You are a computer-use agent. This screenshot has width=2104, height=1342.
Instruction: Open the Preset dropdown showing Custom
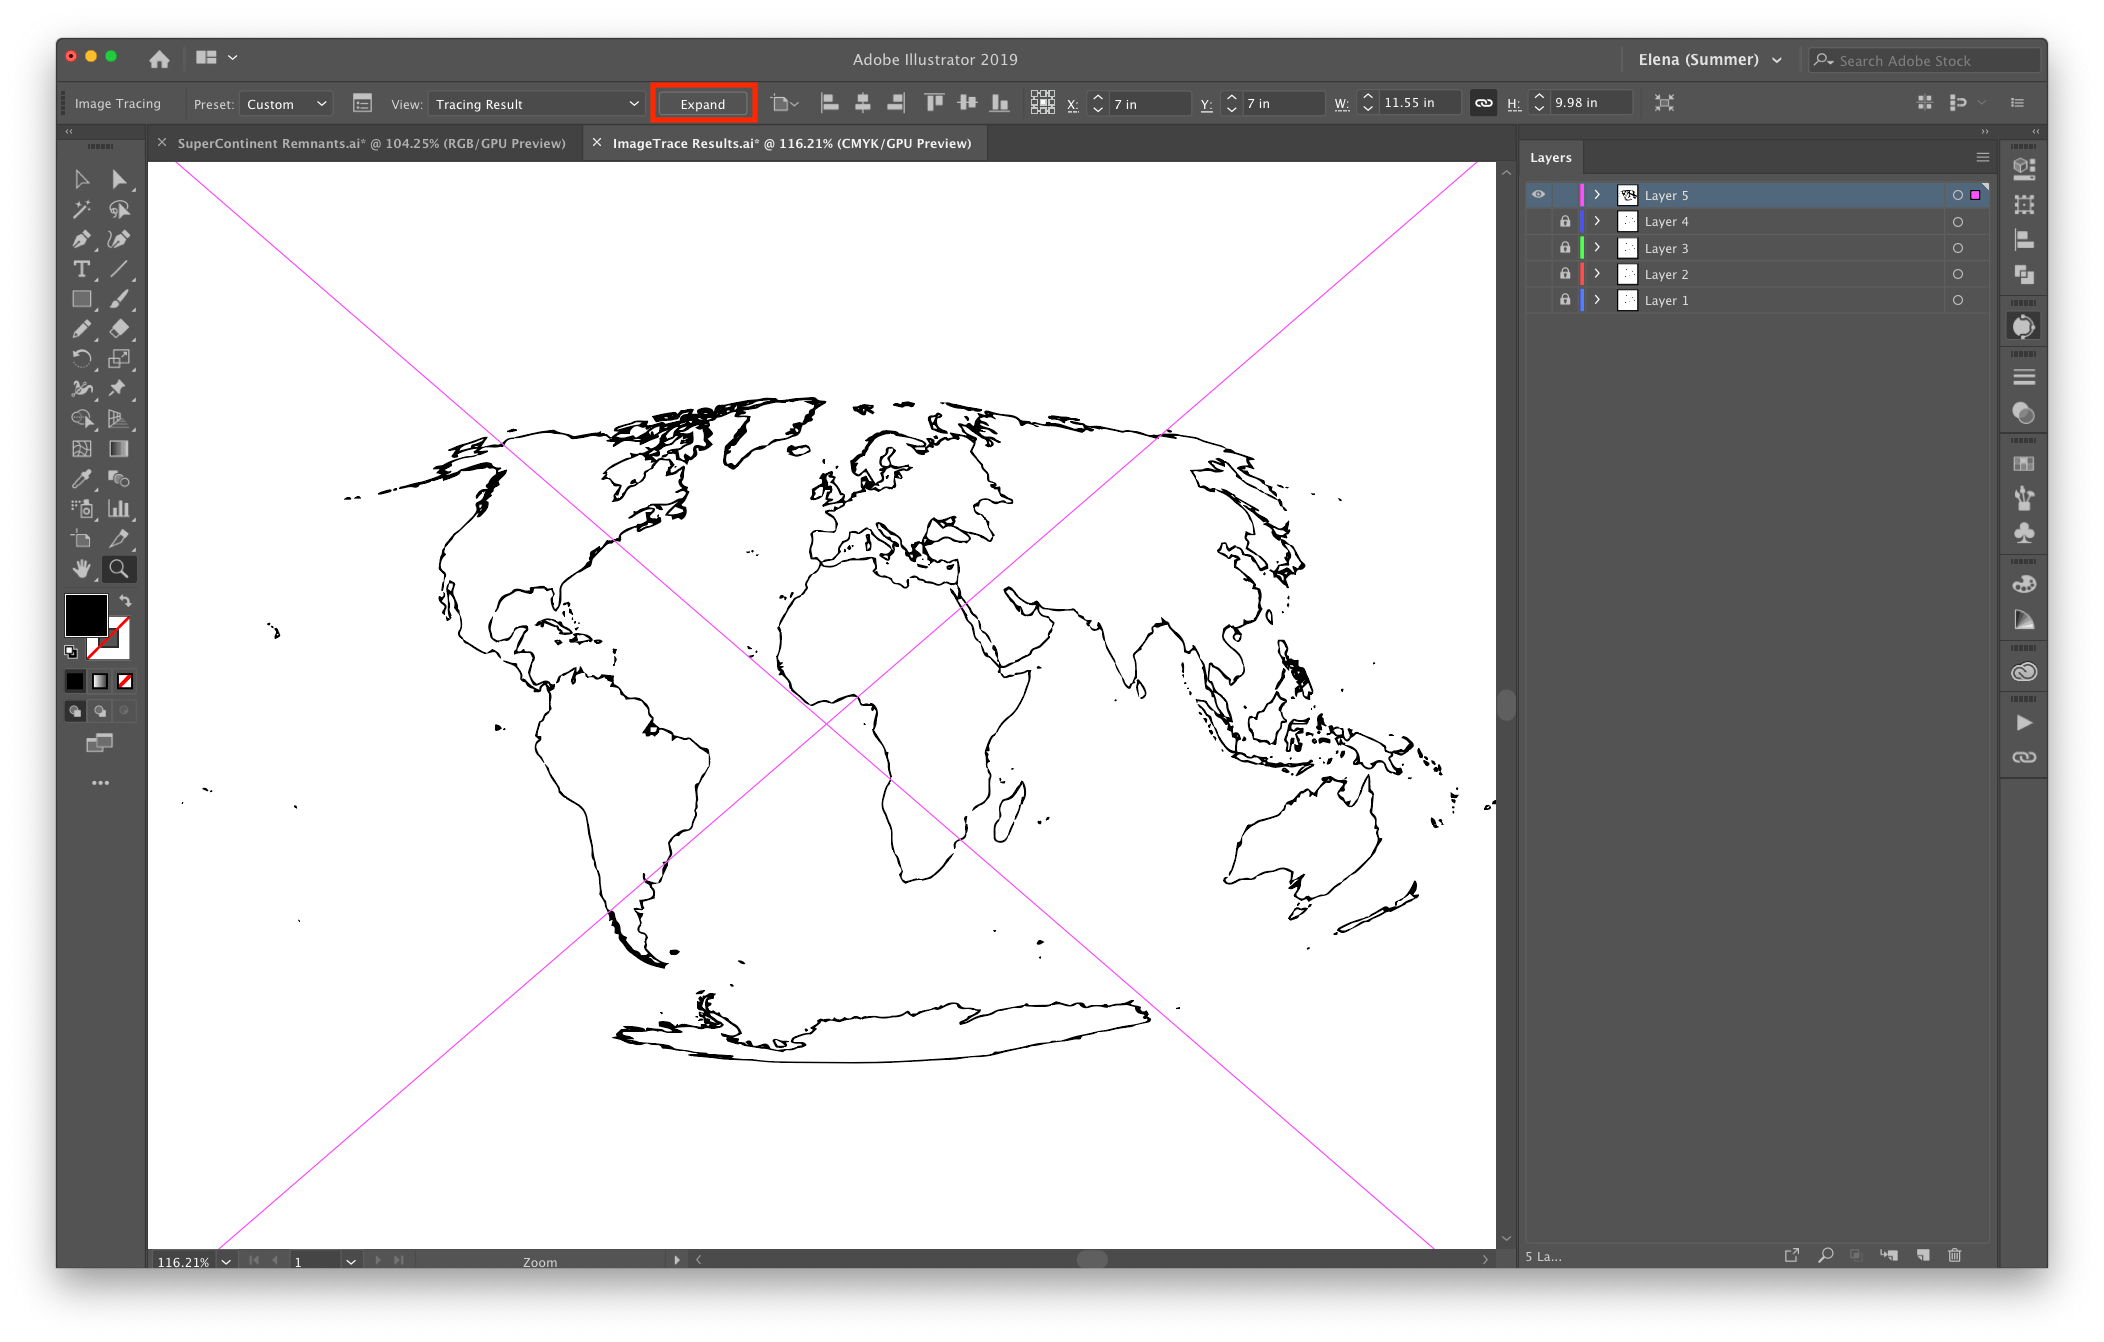(x=286, y=104)
